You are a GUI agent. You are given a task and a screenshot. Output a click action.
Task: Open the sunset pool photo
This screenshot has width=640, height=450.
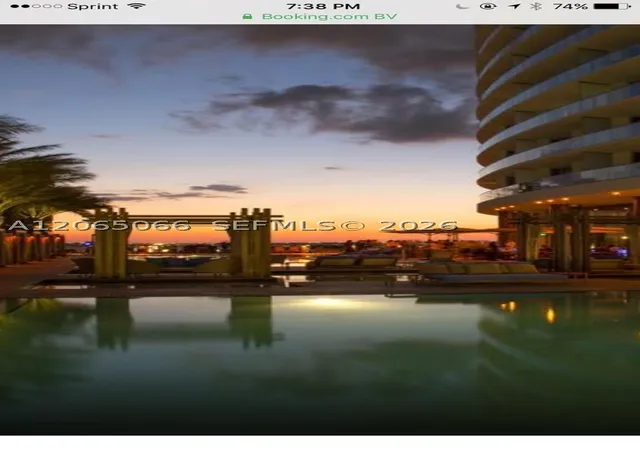pyautogui.click(x=320, y=229)
